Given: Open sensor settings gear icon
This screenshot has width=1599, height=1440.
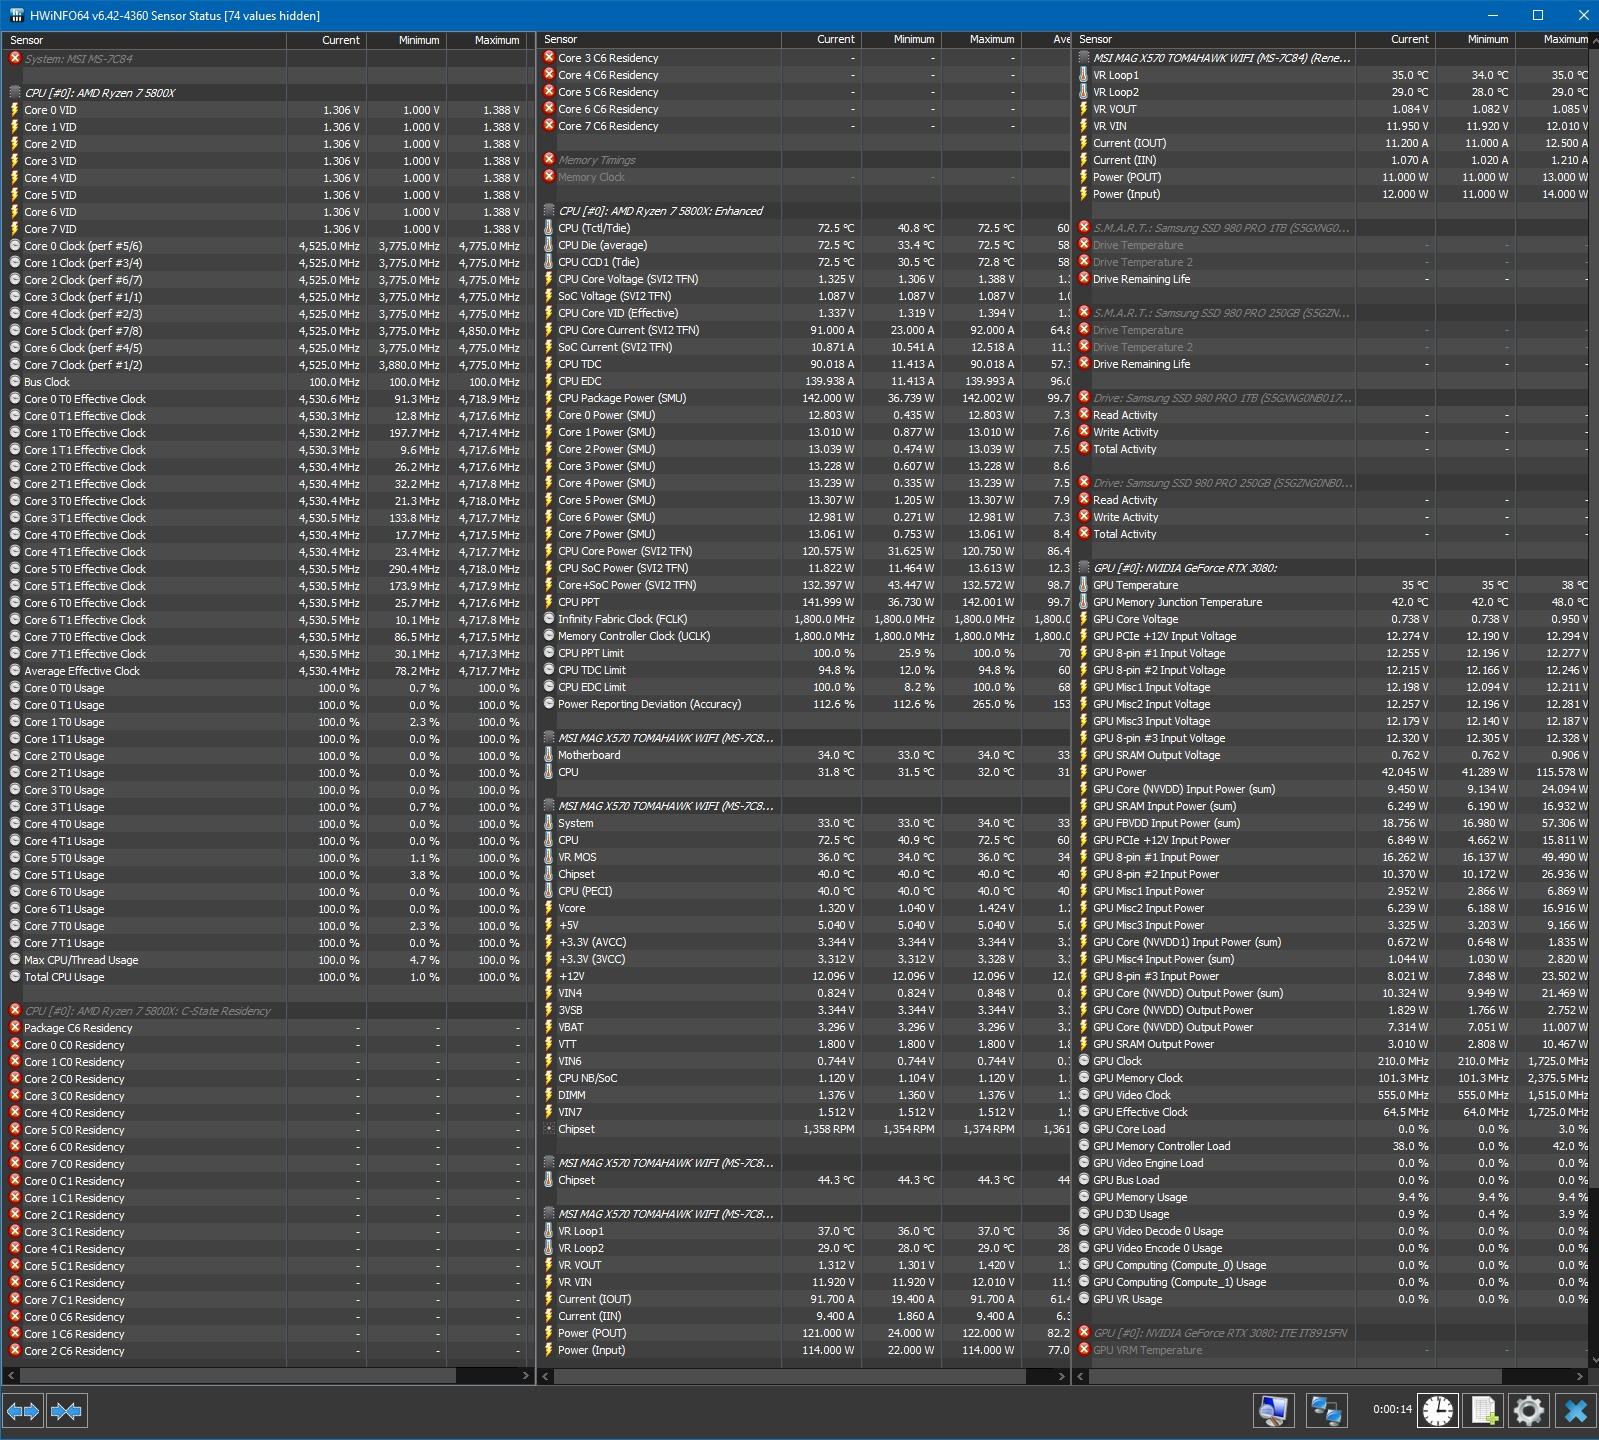Looking at the screenshot, I should click(1529, 1411).
